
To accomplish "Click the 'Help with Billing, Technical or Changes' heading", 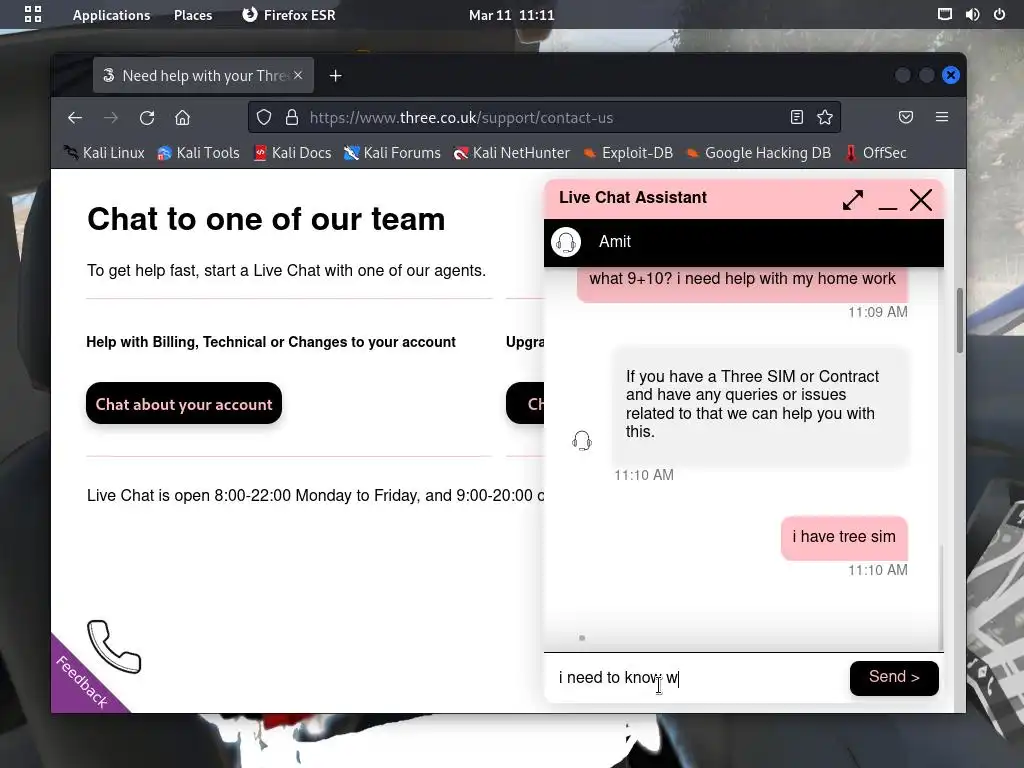I will click(x=271, y=342).
